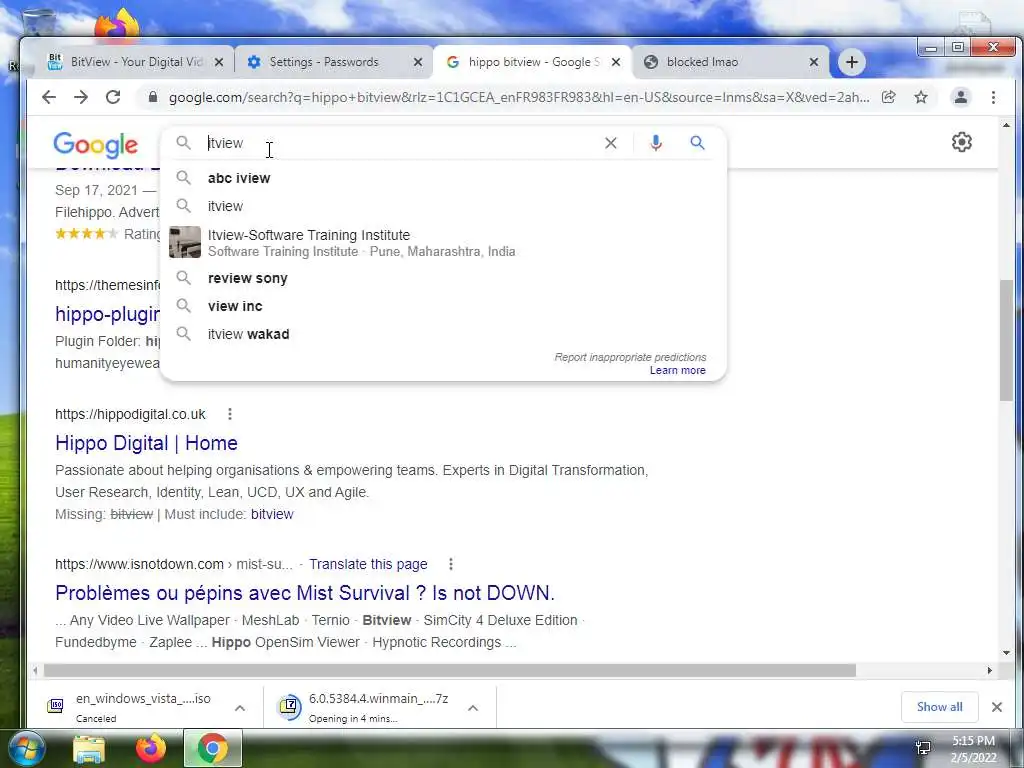Expand options for en_windows_vista iso download
1024x768 pixels.
click(x=240, y=708)
